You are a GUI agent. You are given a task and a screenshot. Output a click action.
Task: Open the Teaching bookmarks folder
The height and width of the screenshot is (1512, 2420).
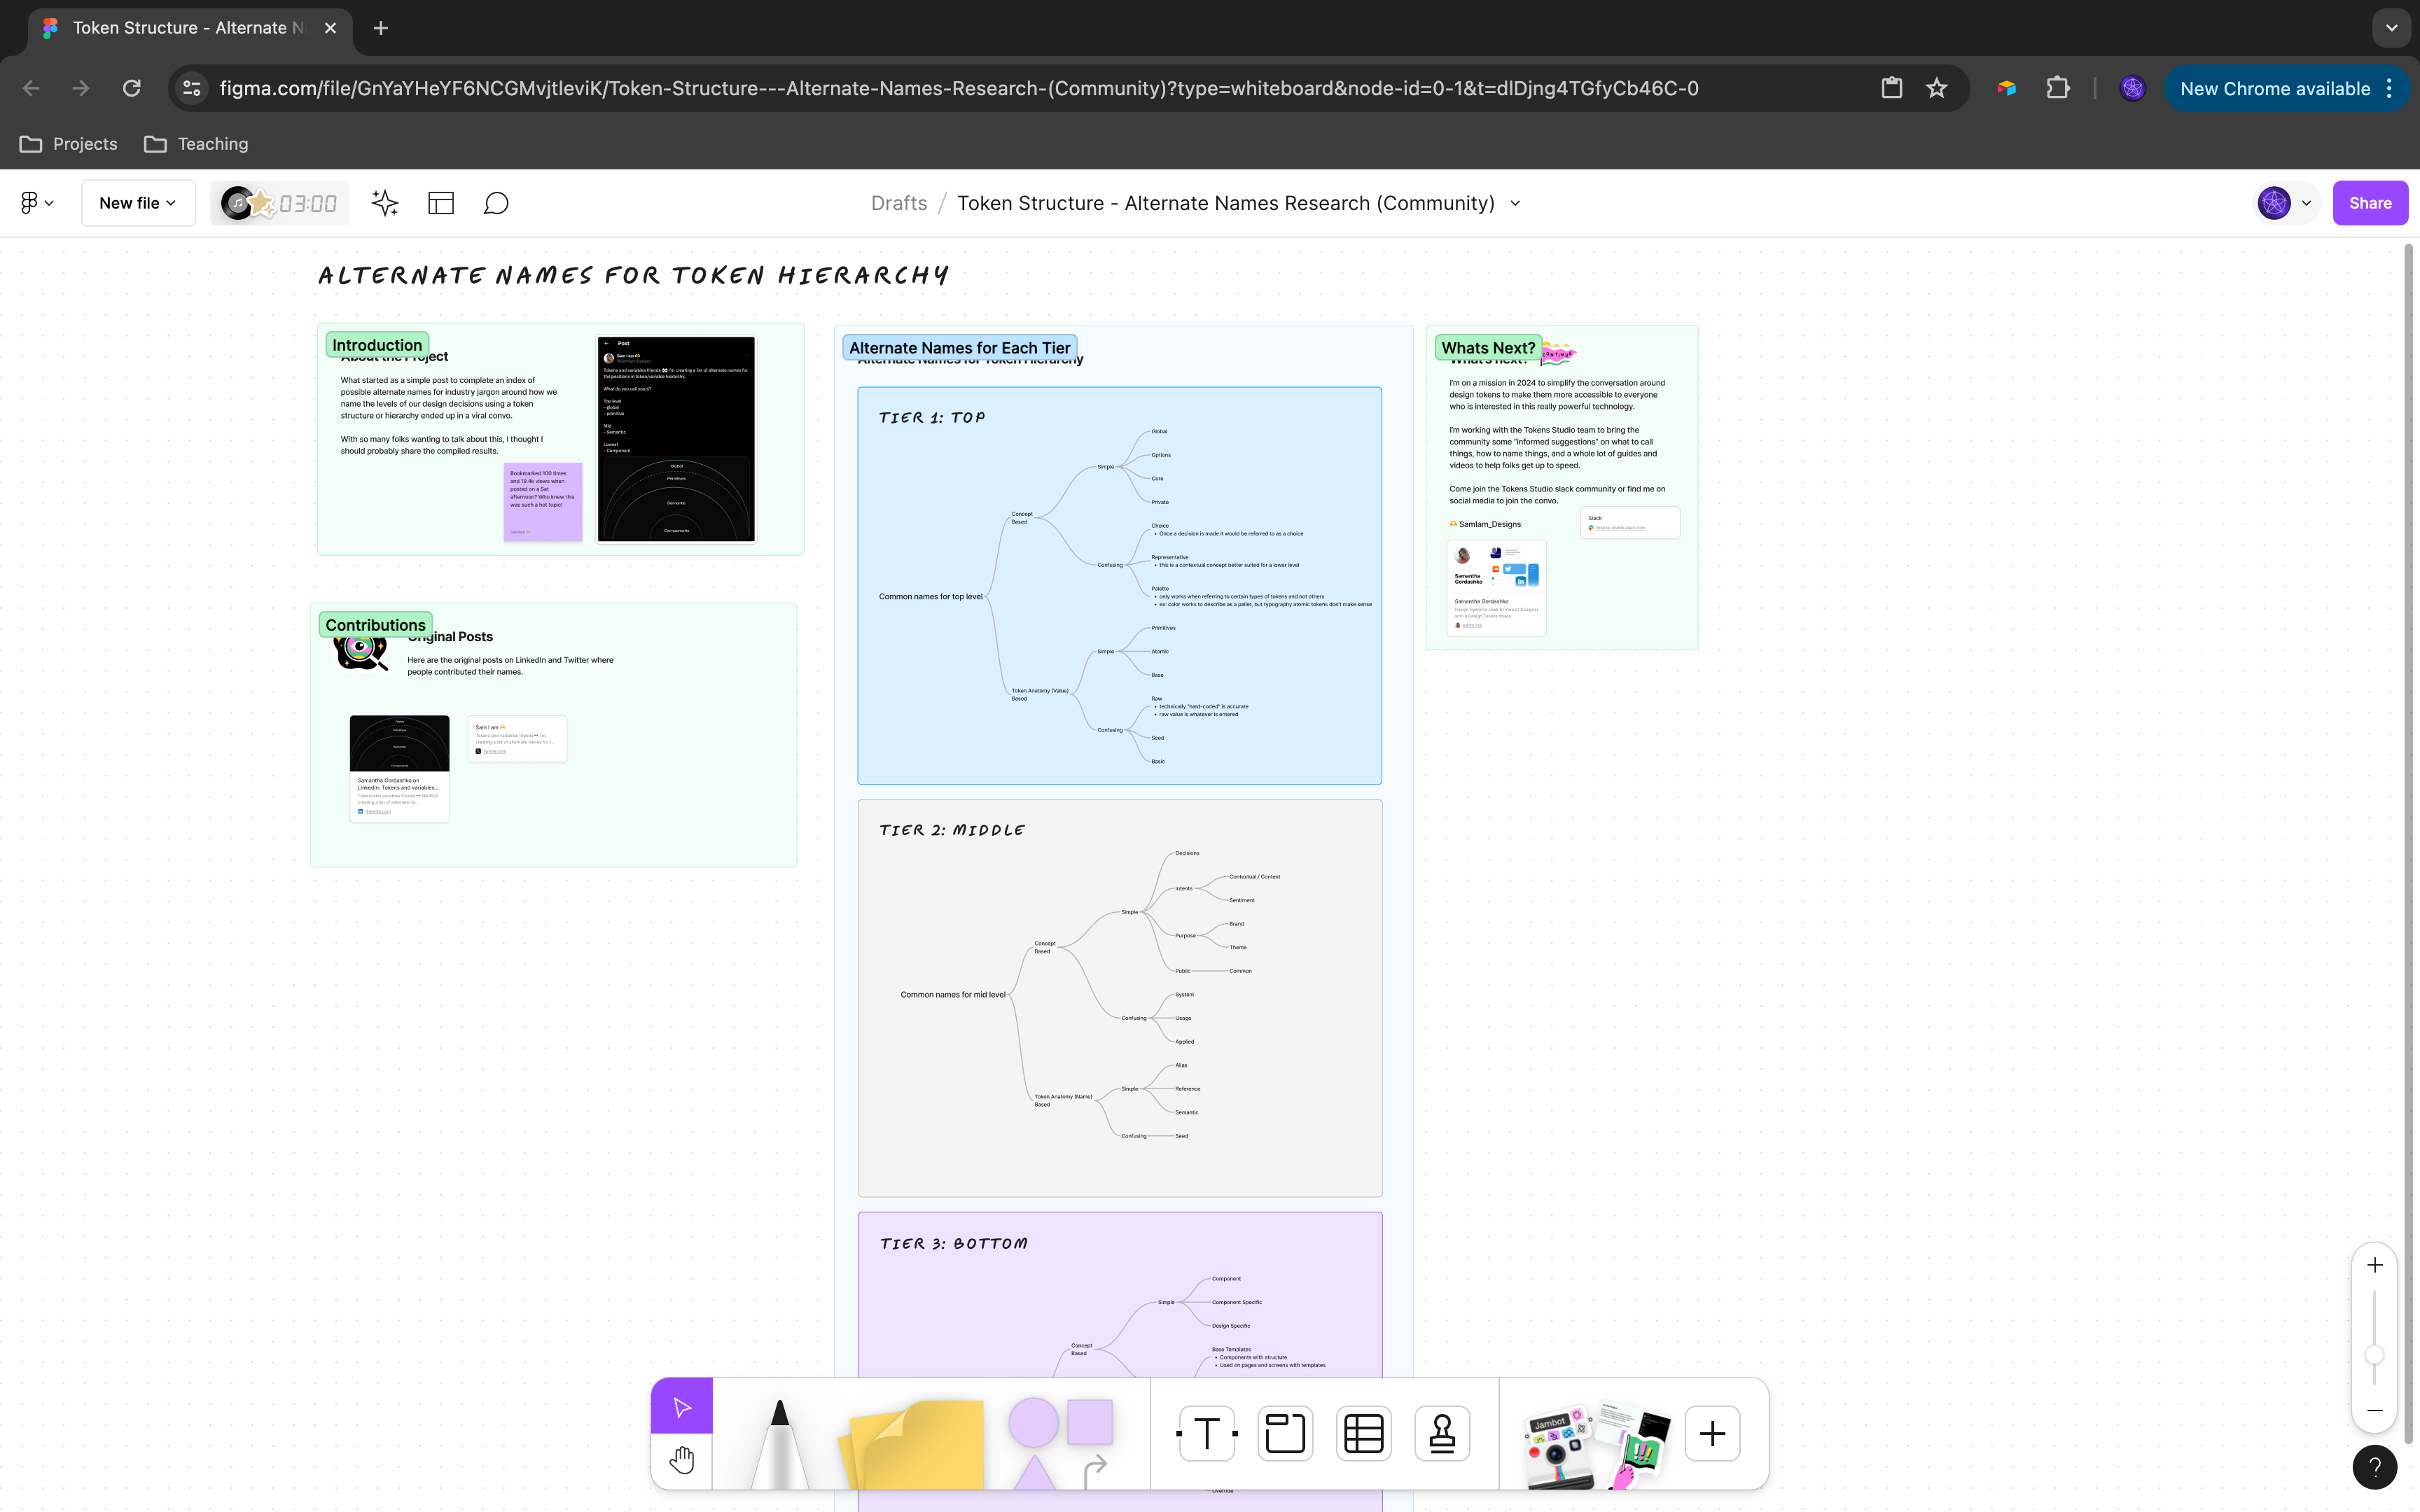[x=196, y=144]
